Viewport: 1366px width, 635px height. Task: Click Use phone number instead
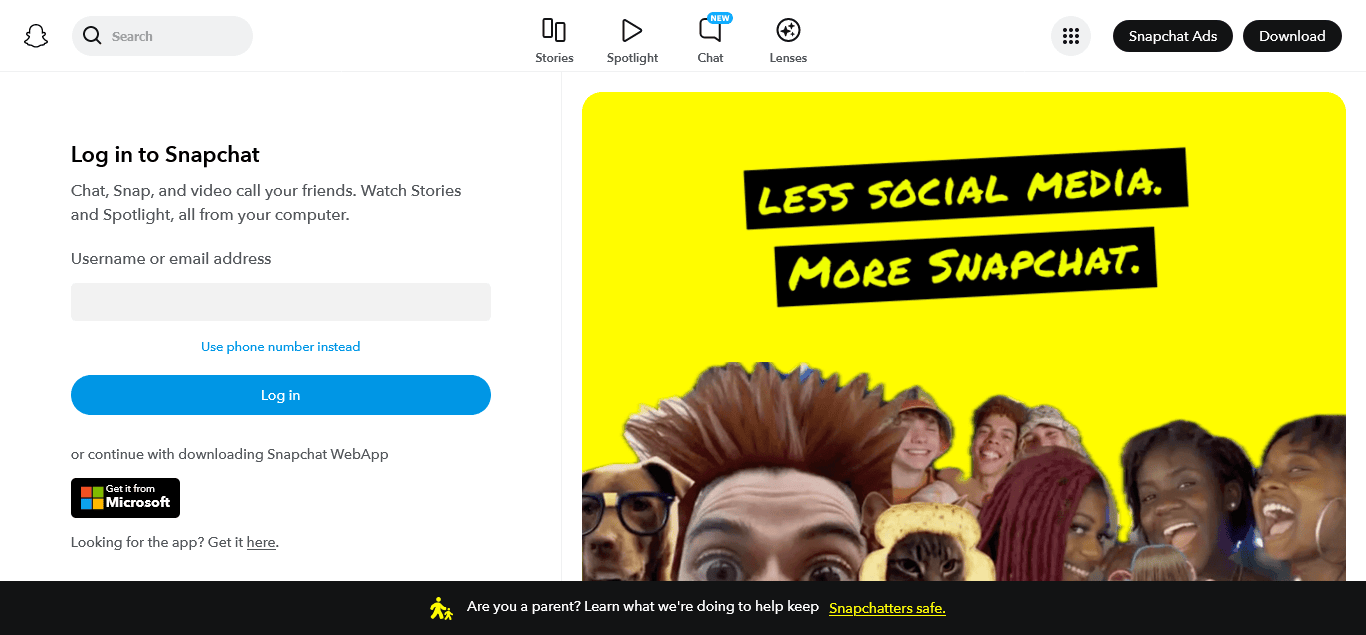tap(281, 347)
